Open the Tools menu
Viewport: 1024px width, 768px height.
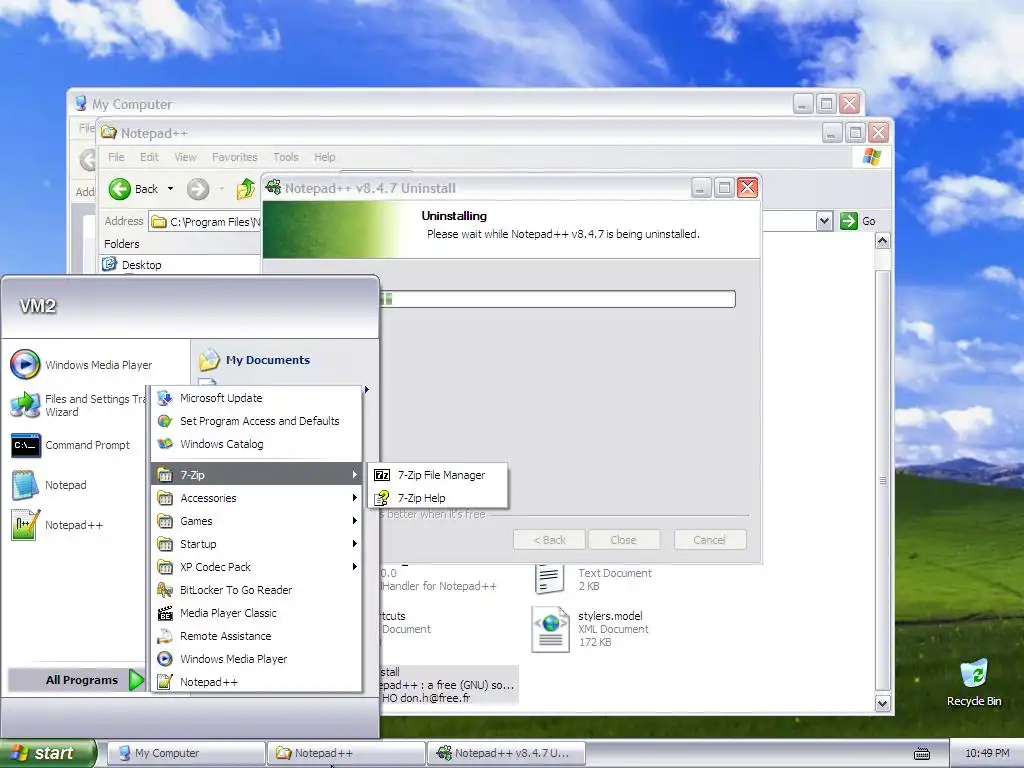click(285, 157)
